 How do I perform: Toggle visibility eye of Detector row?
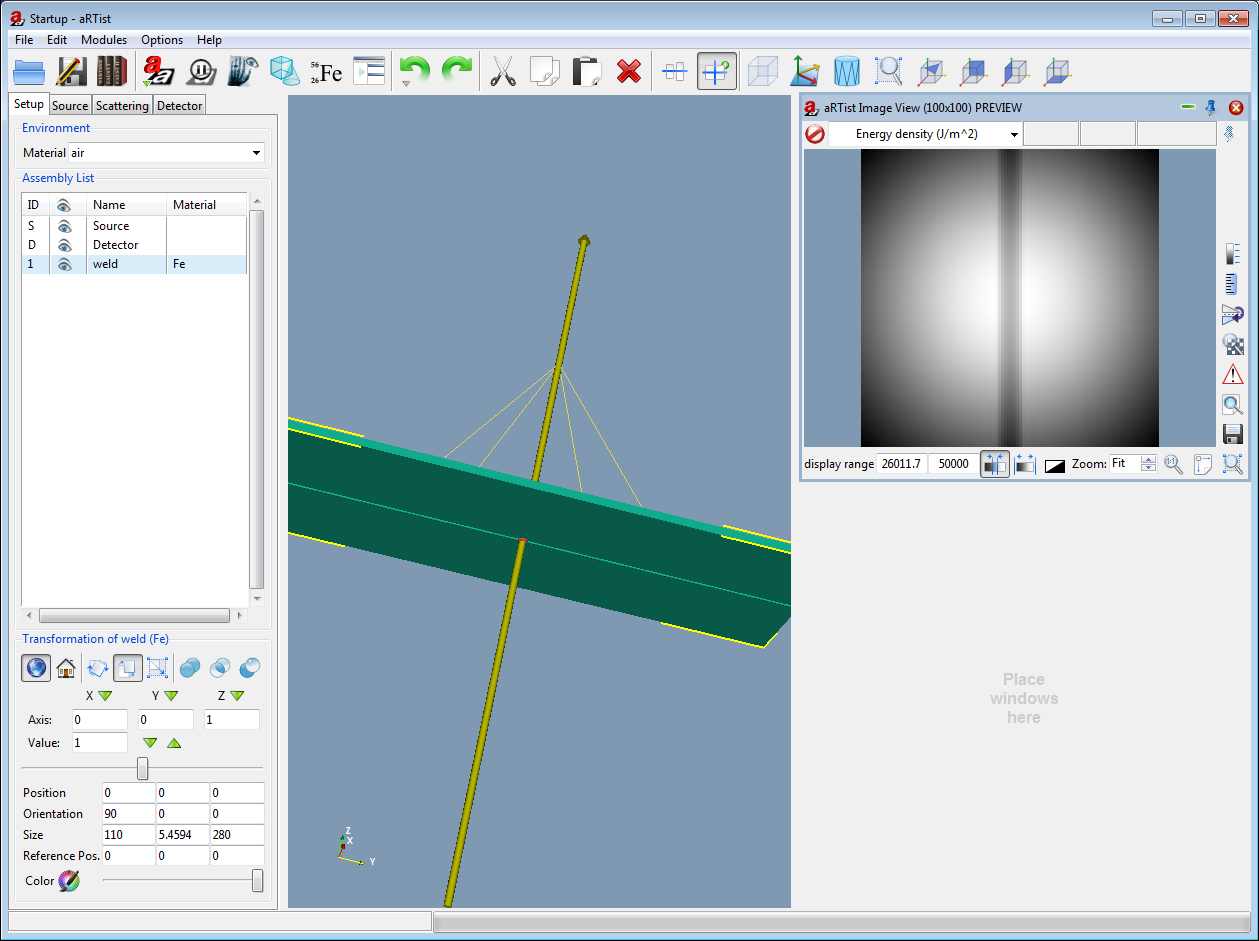pyautogui.click(x=64, y=245)
